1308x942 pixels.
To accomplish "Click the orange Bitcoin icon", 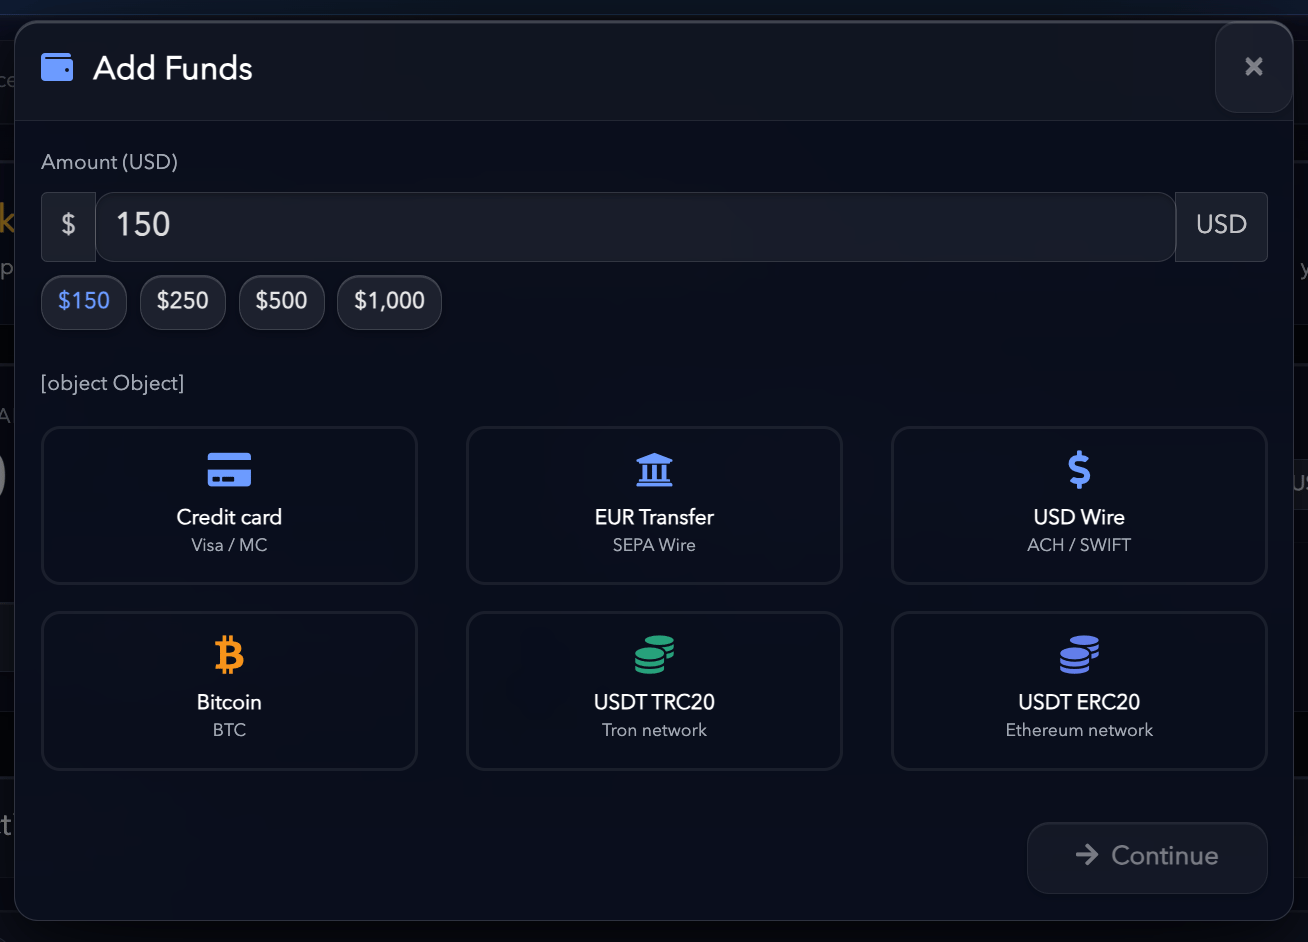I will tap(229, 655).
